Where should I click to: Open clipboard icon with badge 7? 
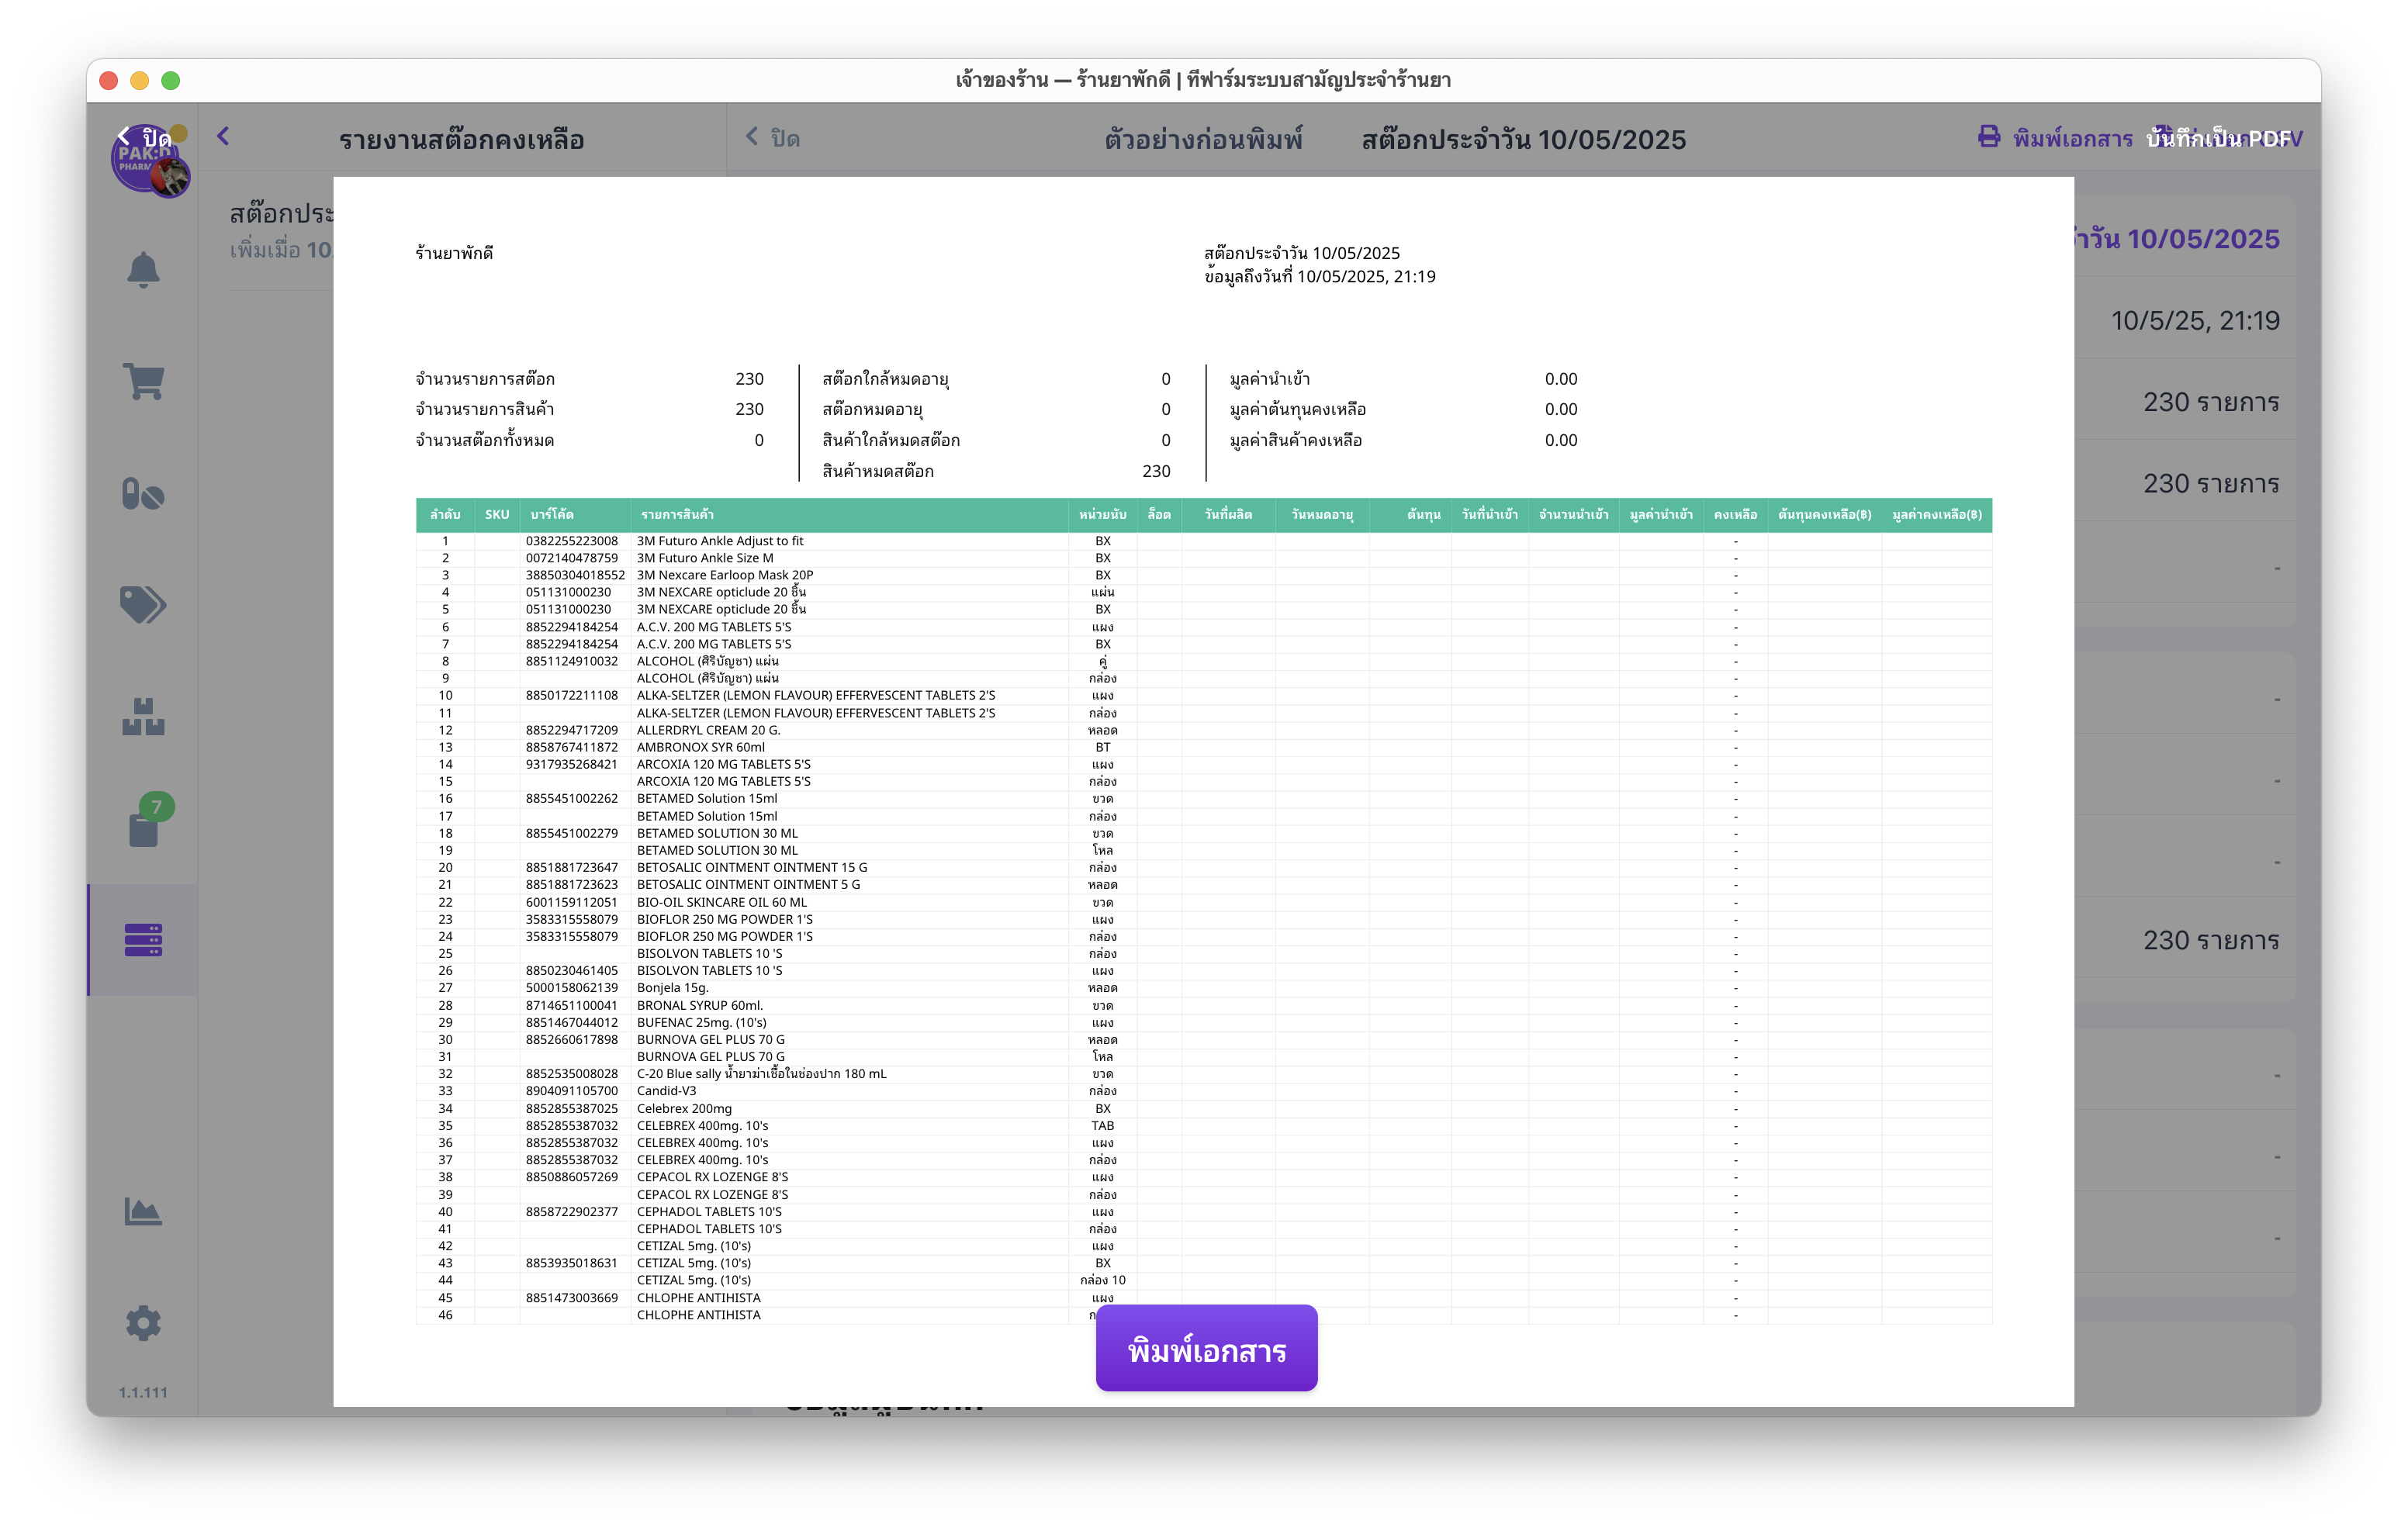pyautogui.click(x=143, y=828)
